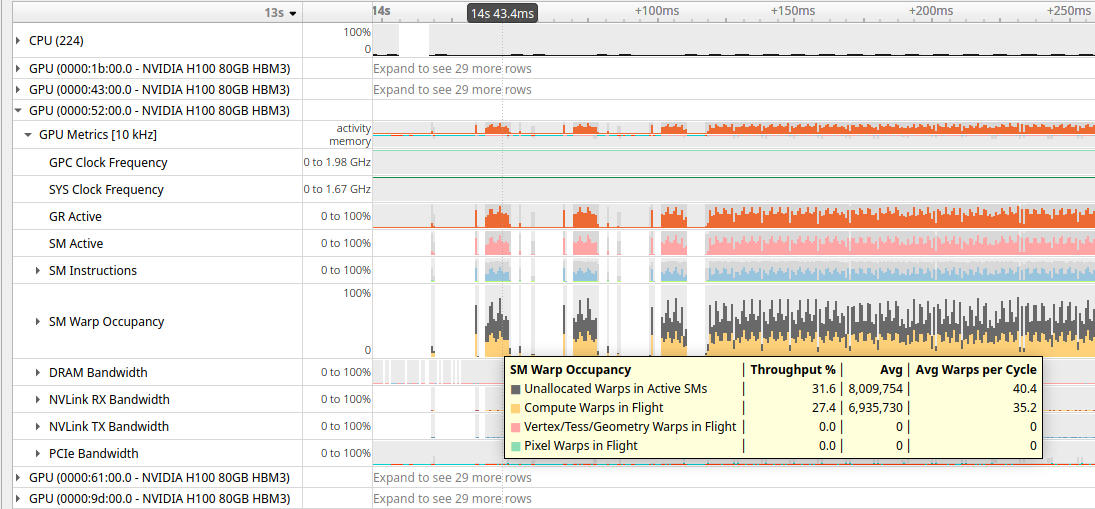This screenshot has height=509, width=1095.
Task: Click the 14s 43.4ms cursor time badge
Action: [502, 13]
